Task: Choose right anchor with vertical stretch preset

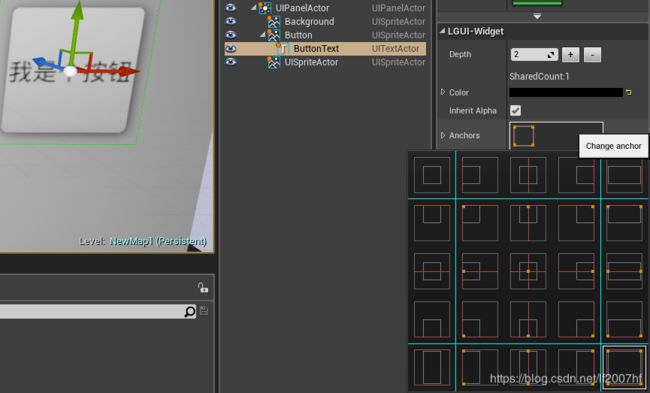Action: point(576,367)
